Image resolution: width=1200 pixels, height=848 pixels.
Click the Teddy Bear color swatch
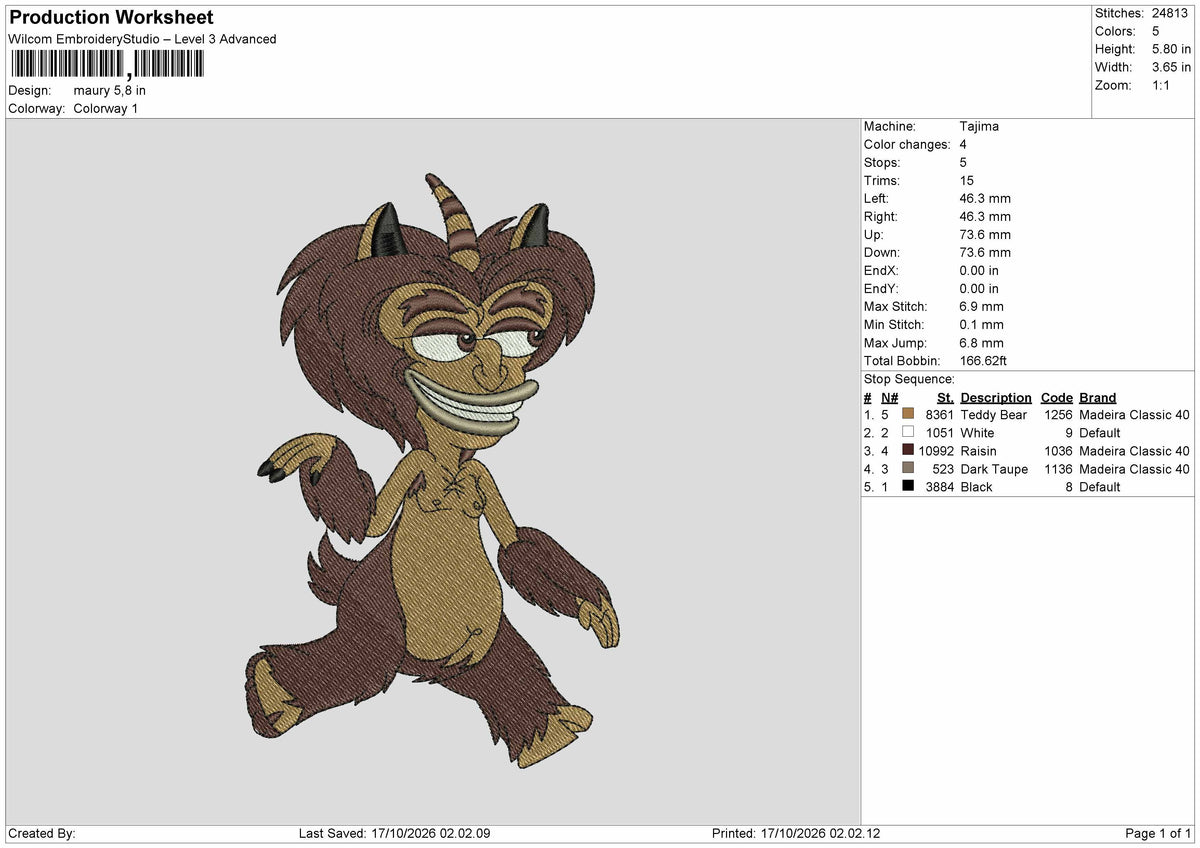tap(908, 414)
